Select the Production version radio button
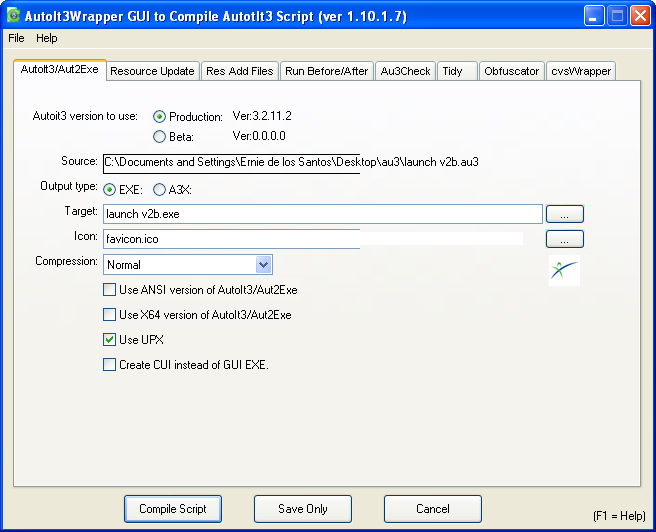Image resolution: width=656 pixels, height=532 pixels. click(x=159, y=116)
